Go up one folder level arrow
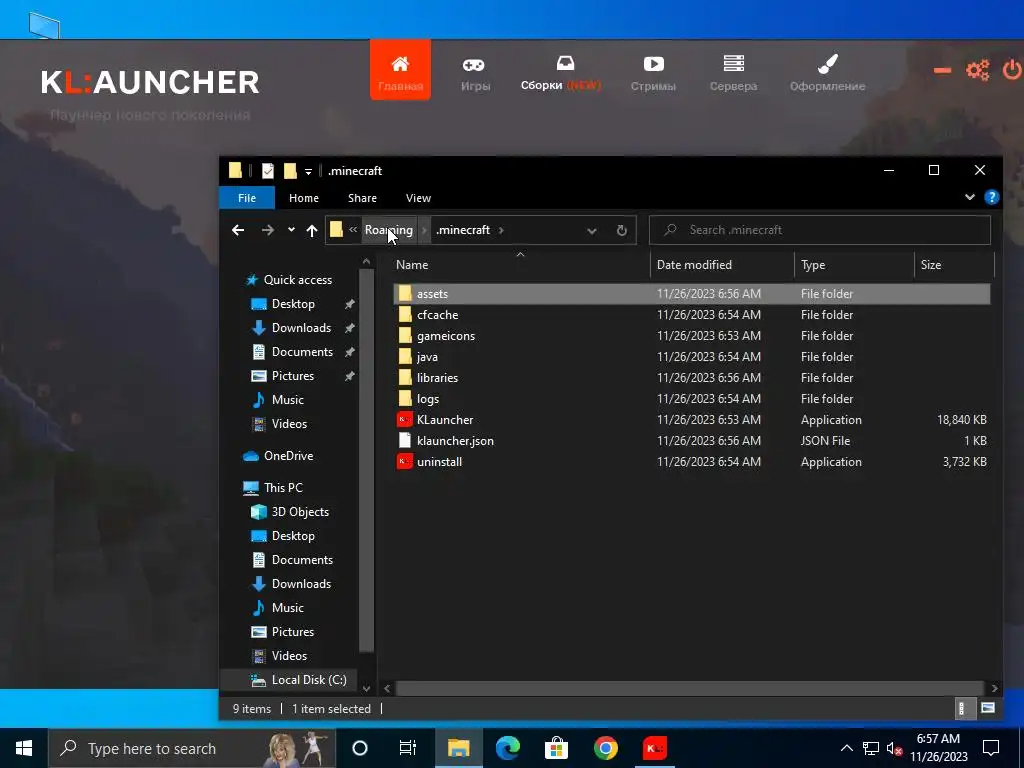1024x768 pixels. pos(312,230)
